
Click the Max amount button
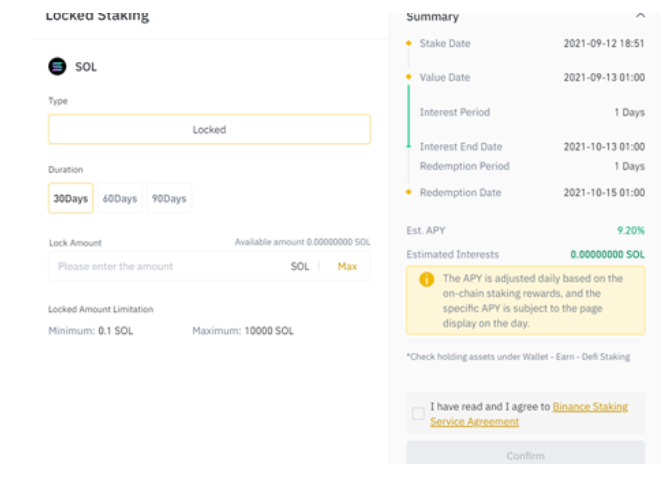tap(347, 266)
